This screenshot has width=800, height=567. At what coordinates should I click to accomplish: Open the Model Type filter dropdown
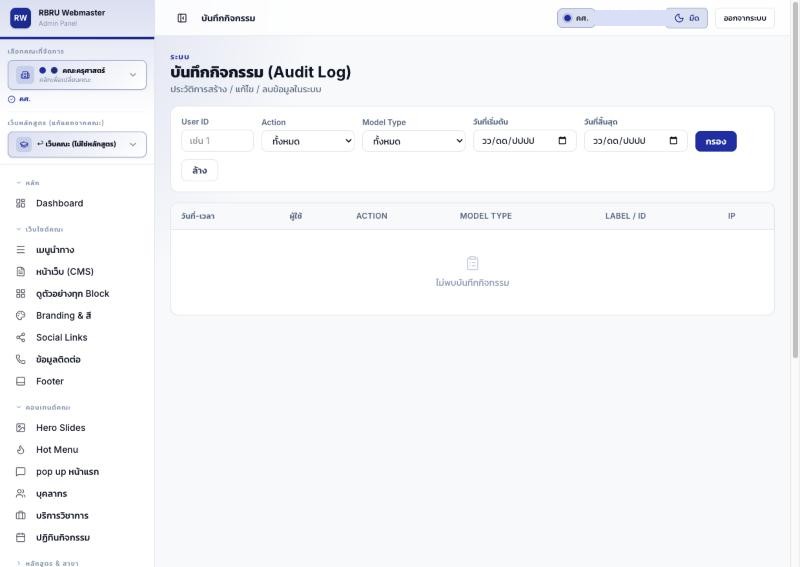point(414,141)
